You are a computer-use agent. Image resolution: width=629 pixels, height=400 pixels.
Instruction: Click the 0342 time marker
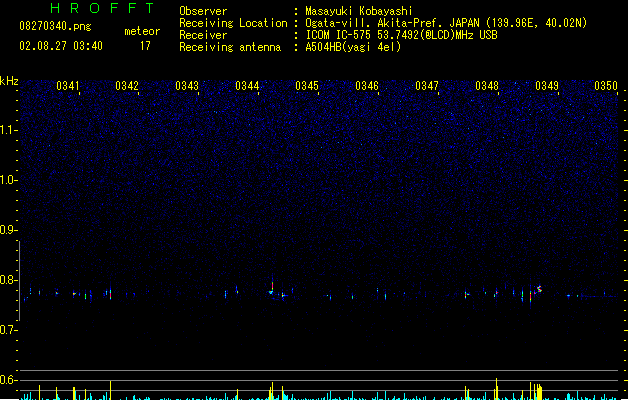coord(127,86)
